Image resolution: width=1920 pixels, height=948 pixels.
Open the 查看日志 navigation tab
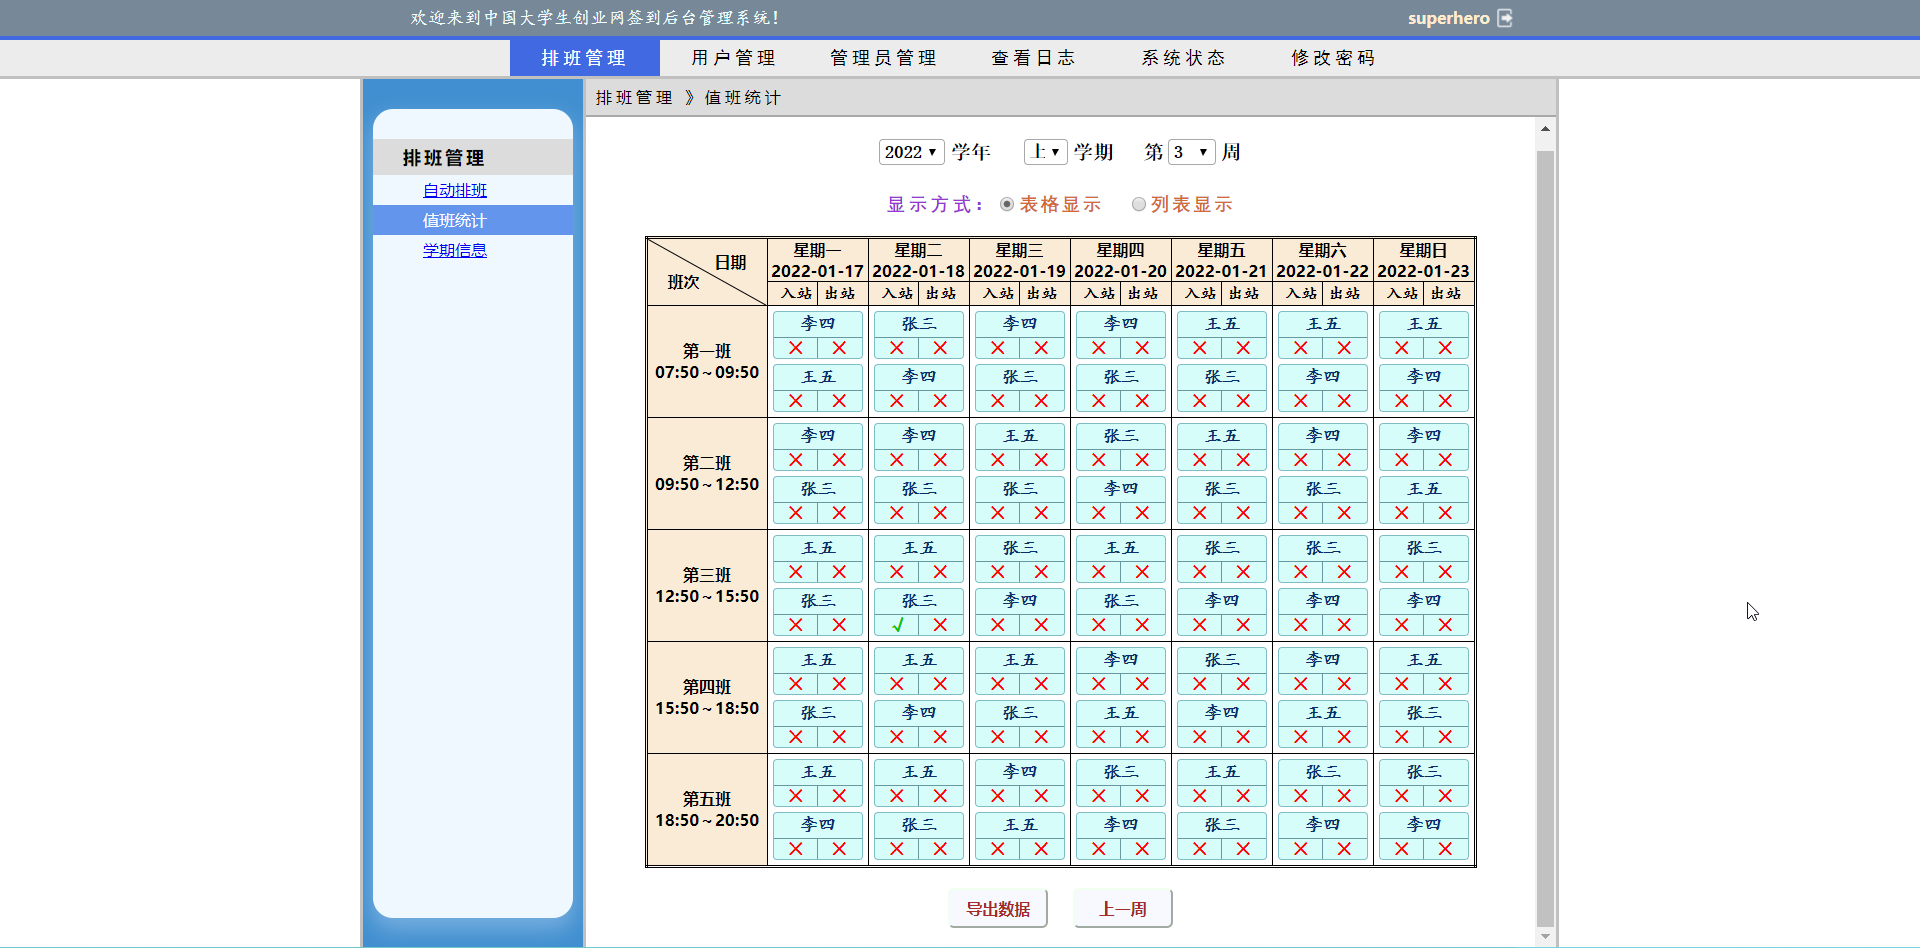(1034, 58)
